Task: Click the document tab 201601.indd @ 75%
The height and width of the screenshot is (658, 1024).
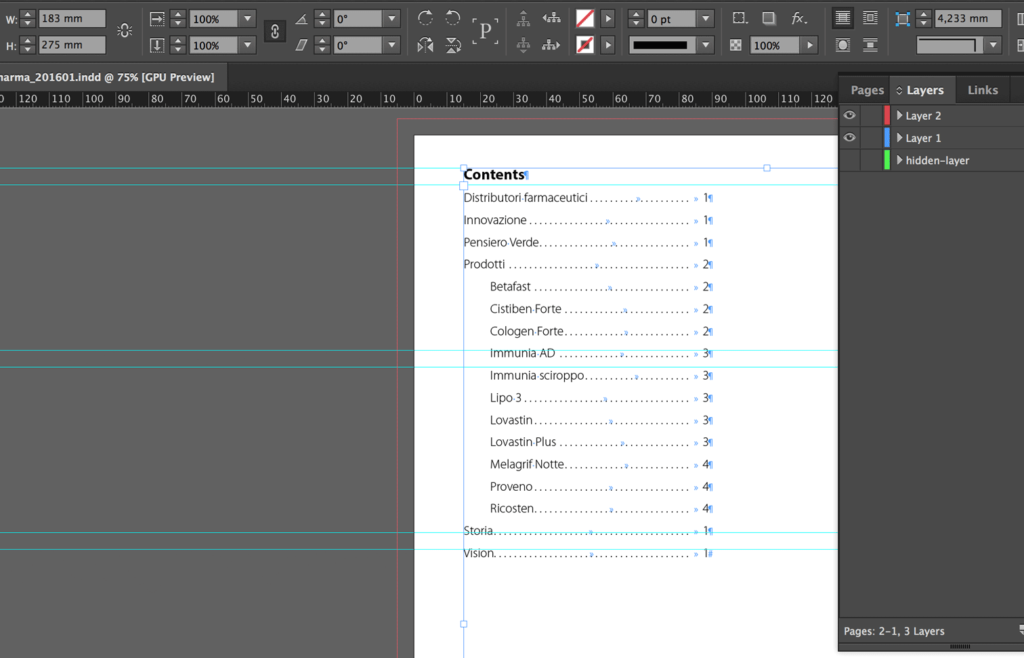Action: (107, 77)
